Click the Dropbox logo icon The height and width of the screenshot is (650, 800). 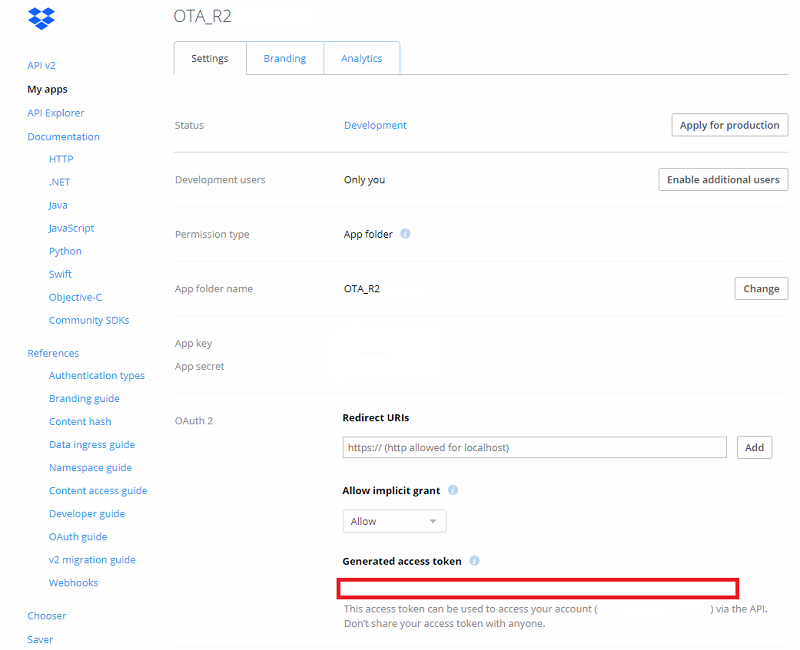(41, 19)
